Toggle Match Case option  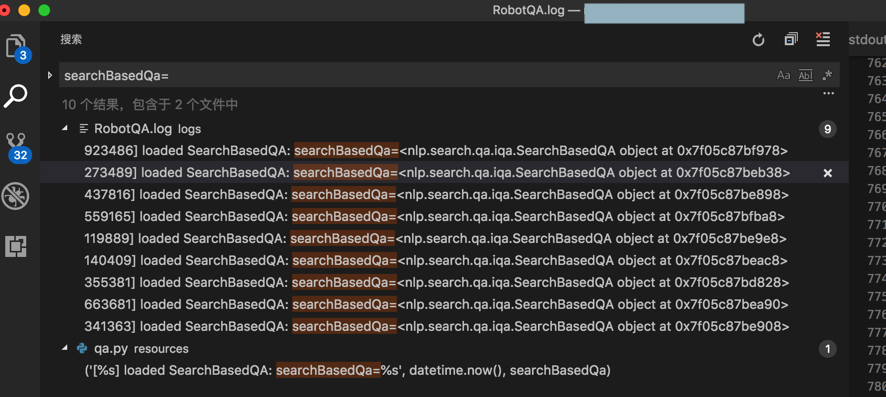pos(783,75)
